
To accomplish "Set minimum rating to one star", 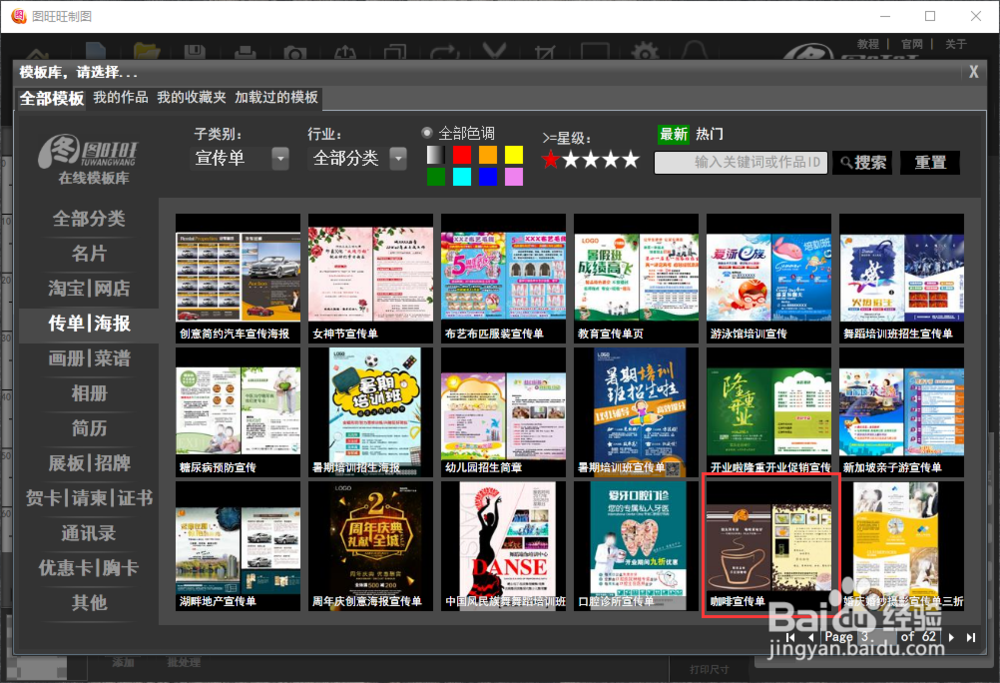I will tap(550, 159).
